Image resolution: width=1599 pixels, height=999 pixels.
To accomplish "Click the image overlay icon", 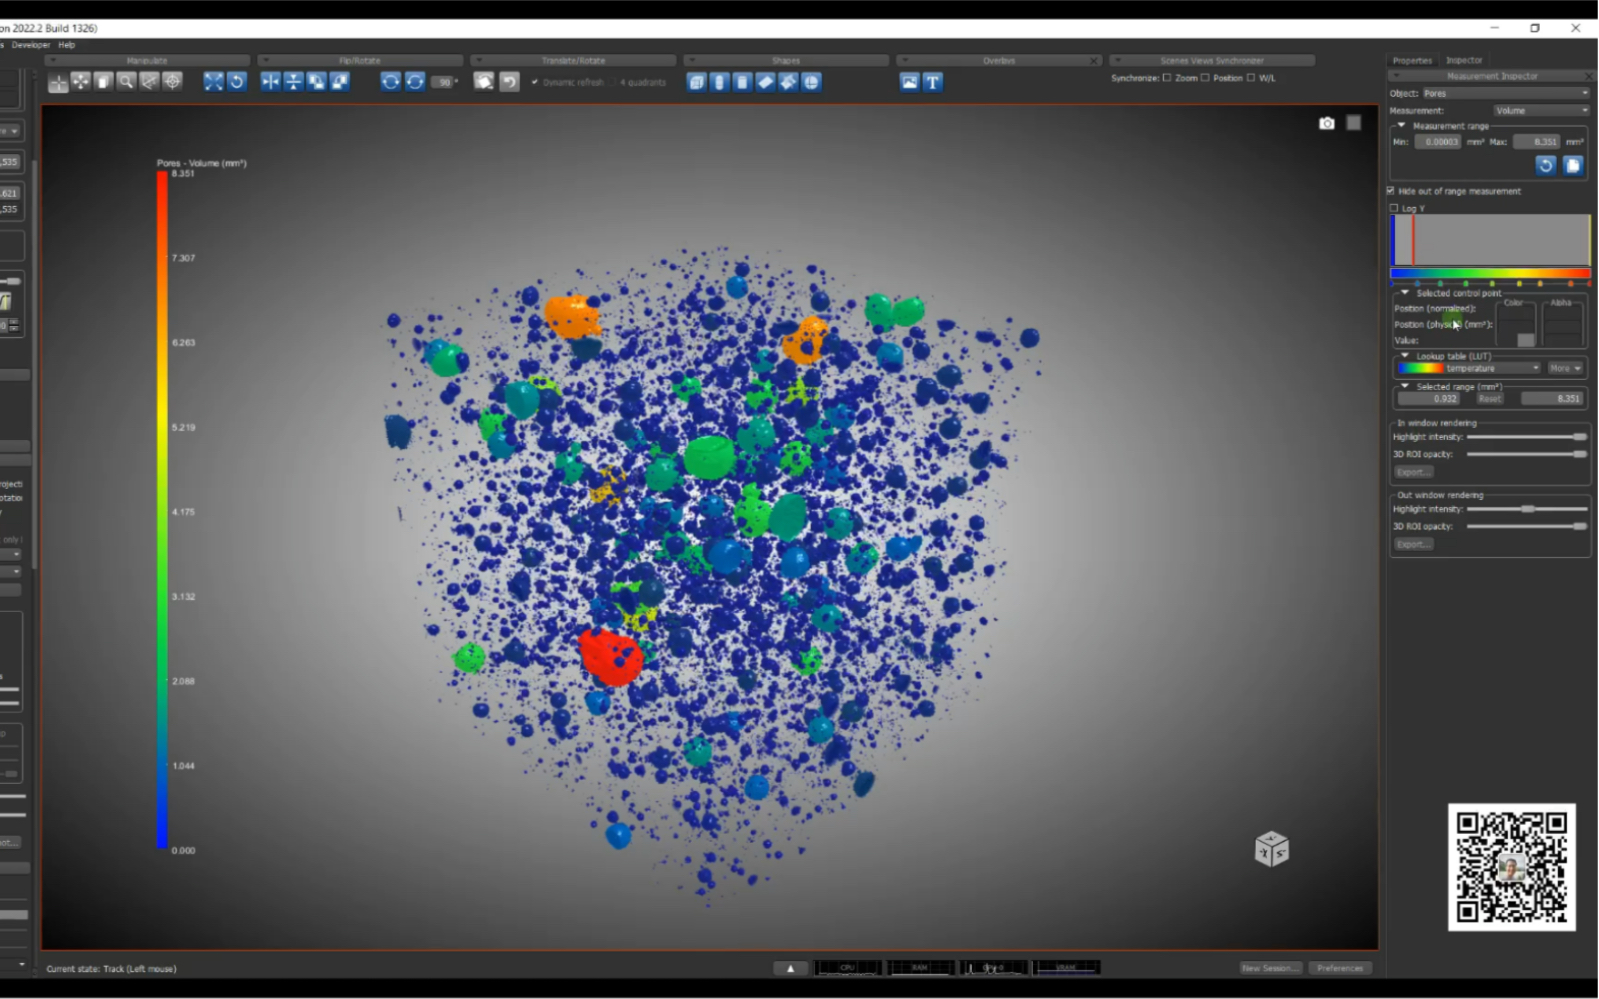I will click(x=910, y=82).
